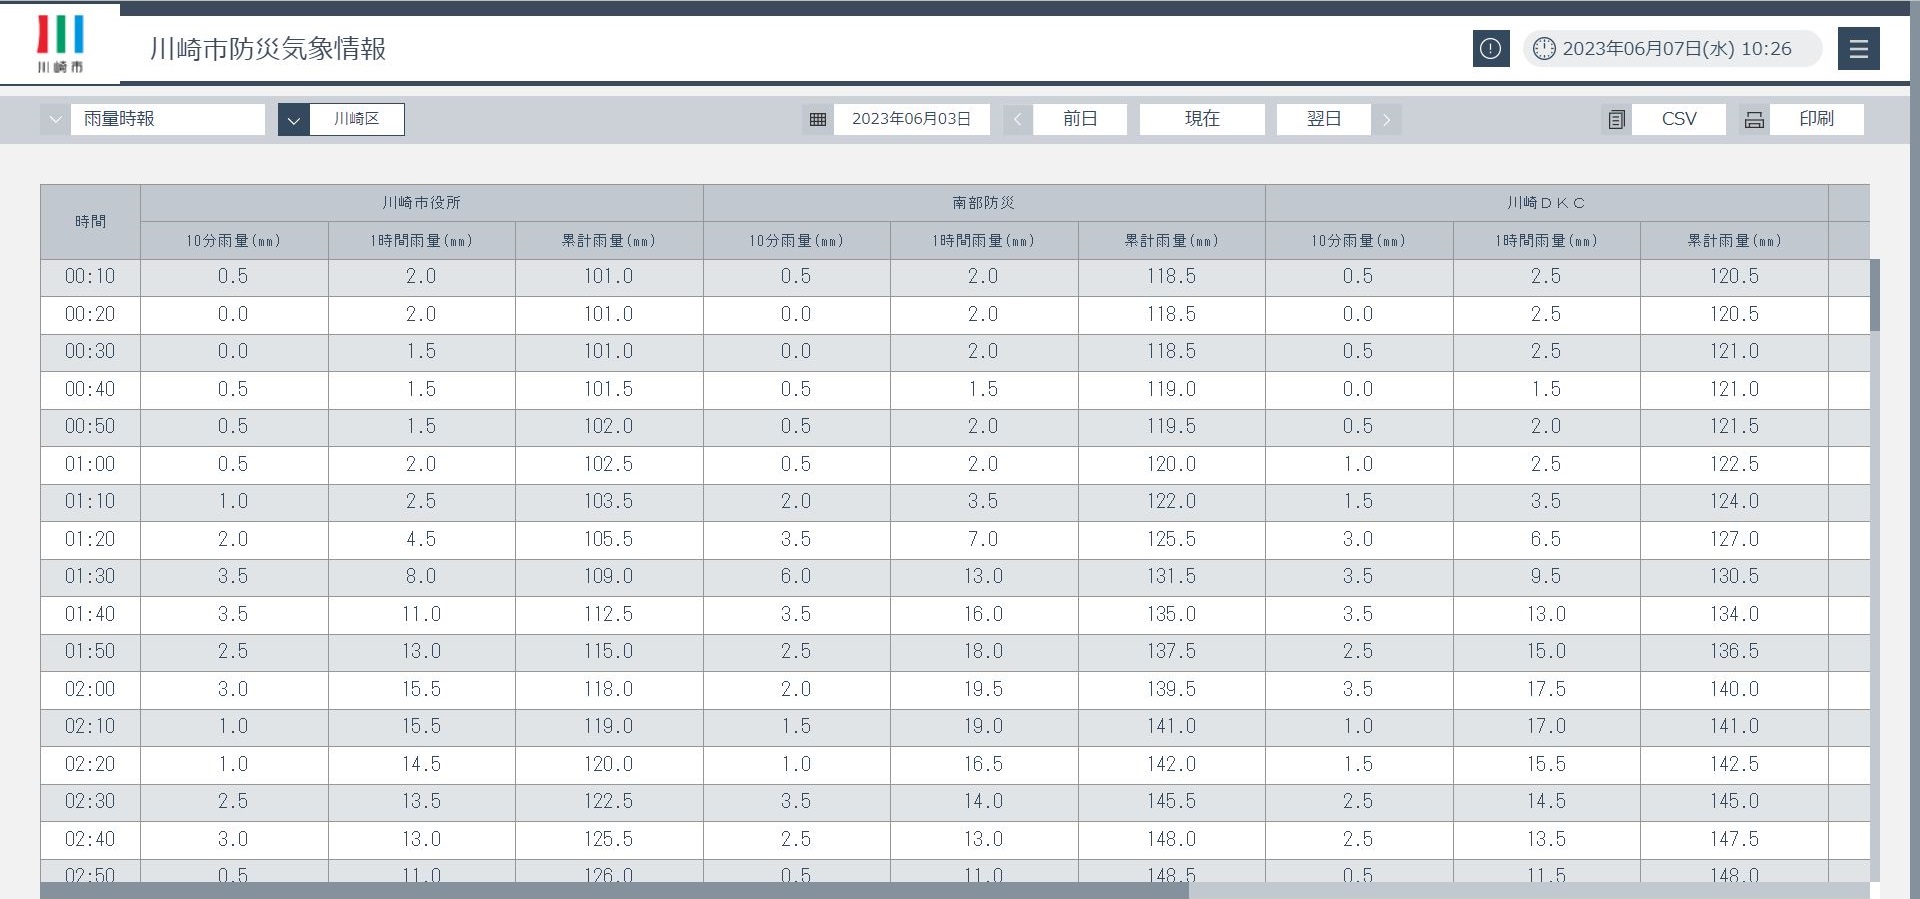Click the 南部防災 累計雨量 value 131.5
Viewport: 1920px width, 899px height.
(1171, 577)
